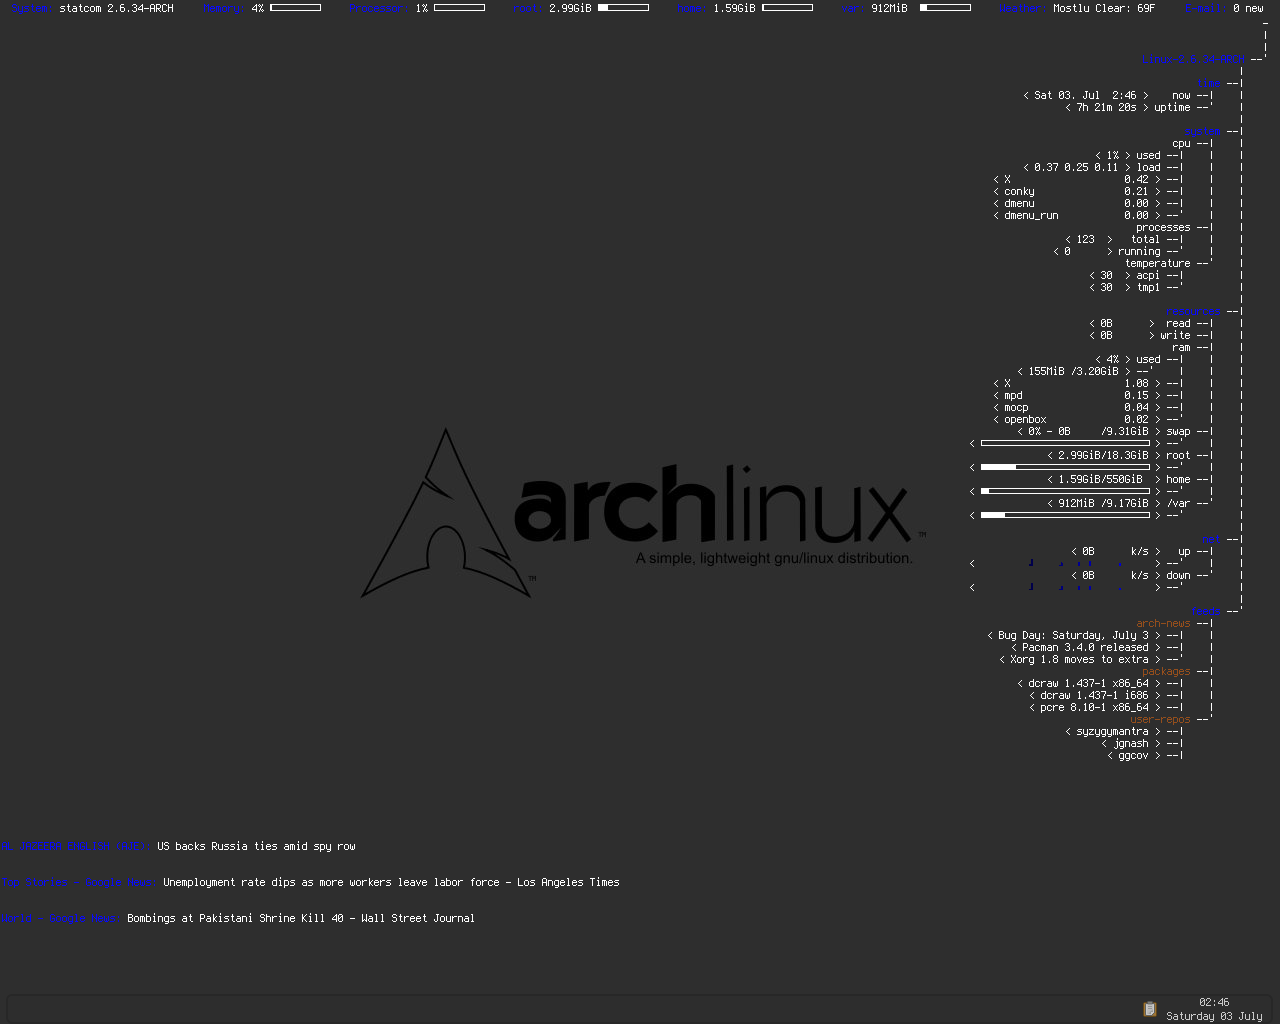Click the 'conky' process row
The height and width of the screenshot is (1024, 1280).
(1076, 192)
